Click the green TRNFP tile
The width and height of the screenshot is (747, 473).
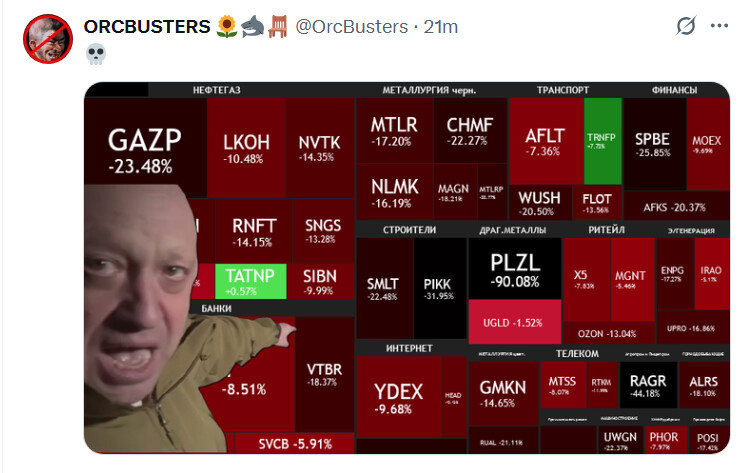pos(602,141)
